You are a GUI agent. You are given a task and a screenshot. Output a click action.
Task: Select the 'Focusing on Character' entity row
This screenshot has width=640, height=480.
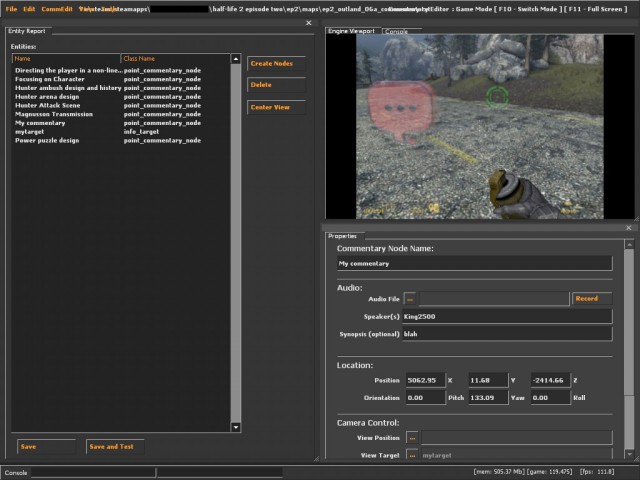121,79
